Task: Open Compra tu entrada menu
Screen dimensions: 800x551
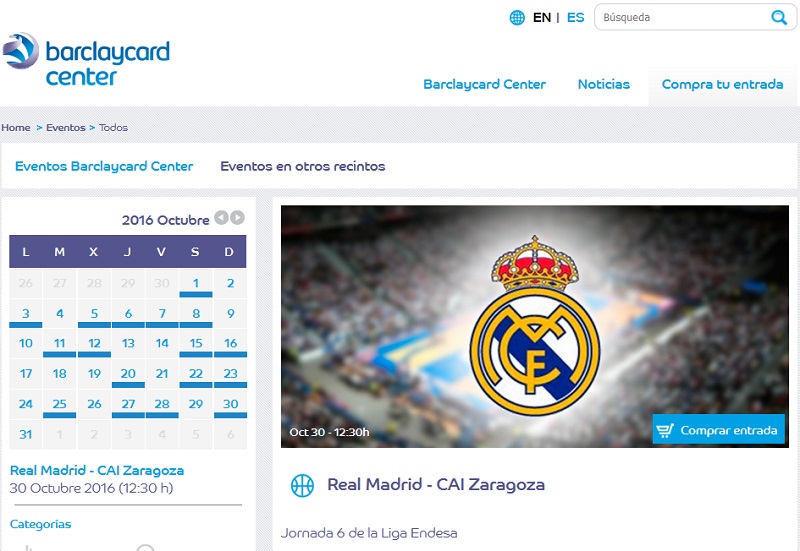Action: pyautogui.click(x=722, y=84)
